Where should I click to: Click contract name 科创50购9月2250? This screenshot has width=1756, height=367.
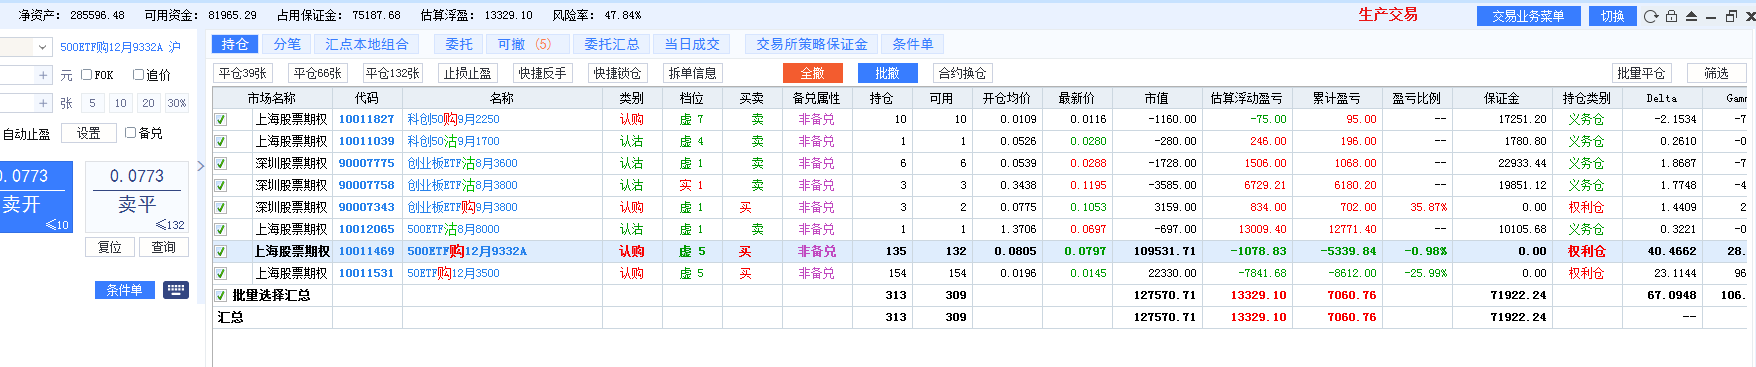point(453,119)
